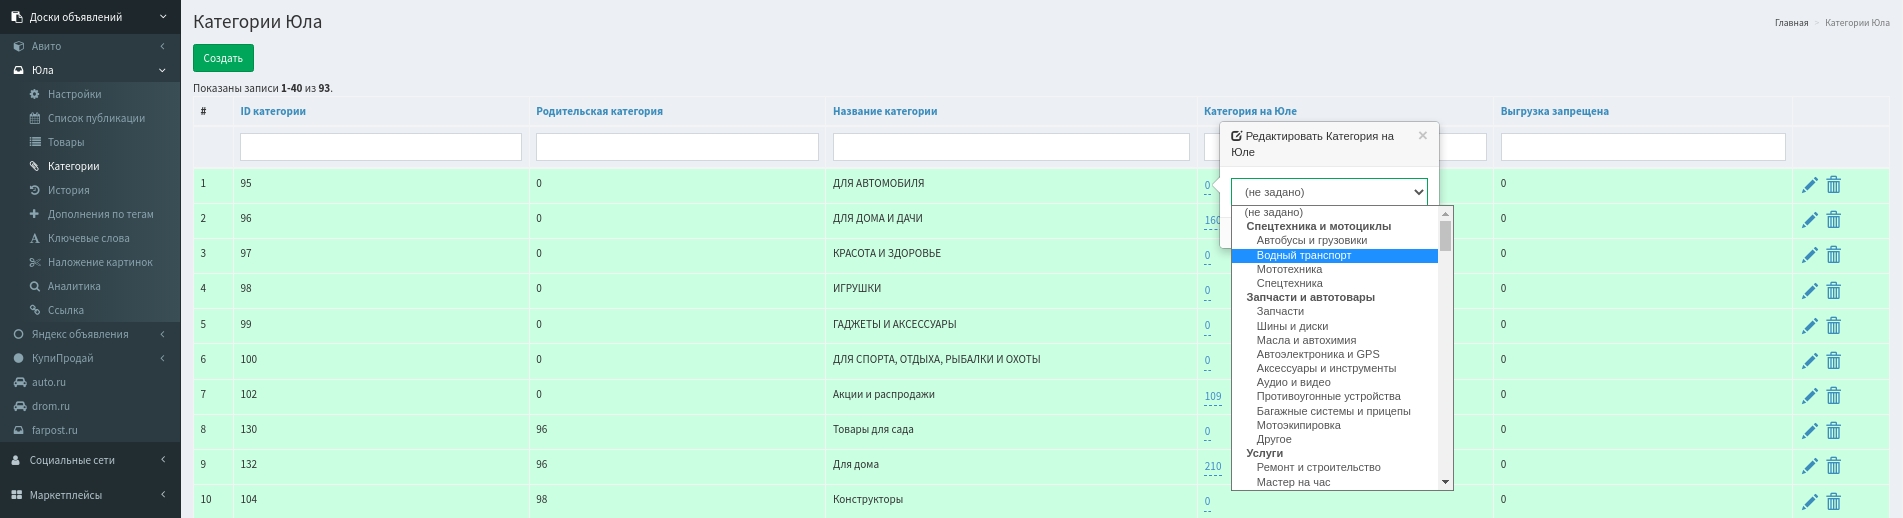Click the Создать button
This screenshot has width=1903, height=518.
223,58
